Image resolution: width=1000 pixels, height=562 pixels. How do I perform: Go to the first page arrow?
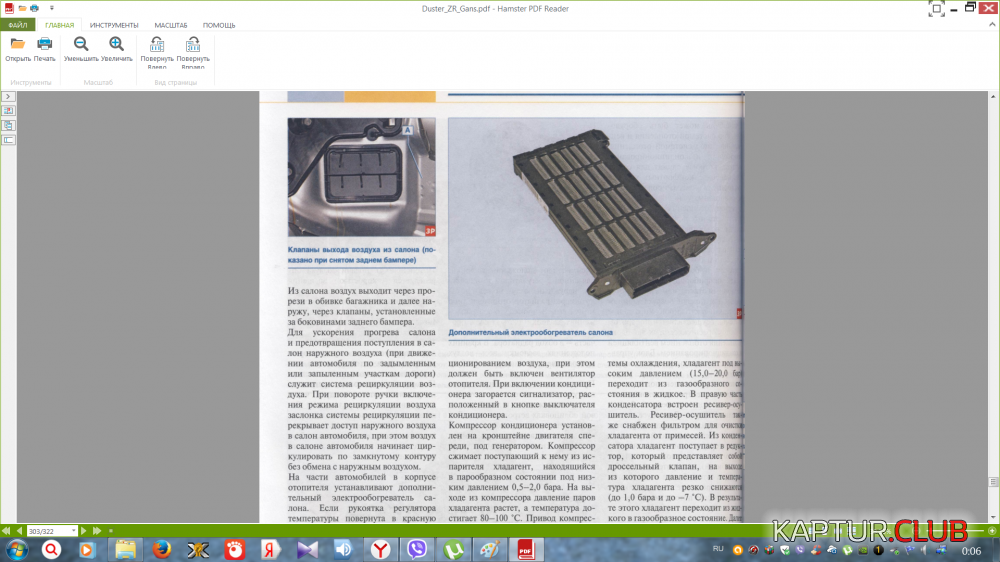(7, 530)
